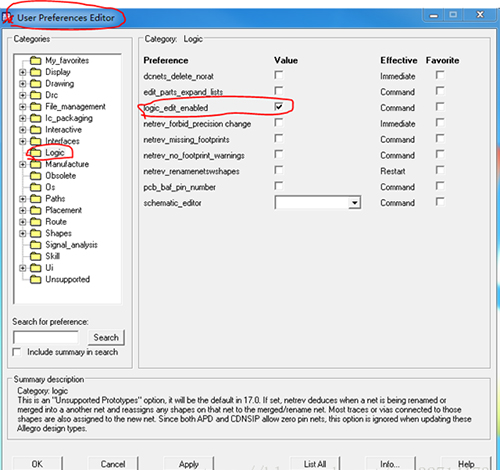500x470 pixels.
Task: Click the Search button
Action: 106,337
